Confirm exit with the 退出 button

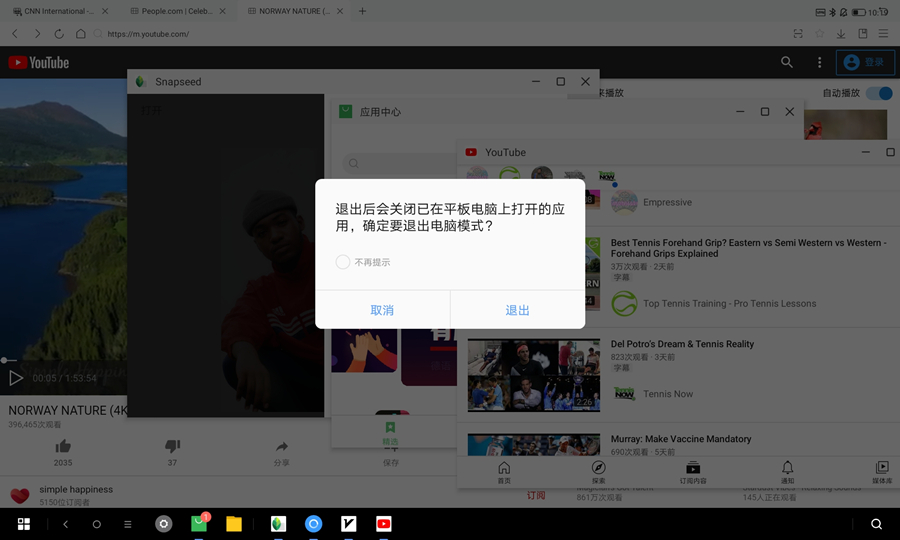coord(517,310)
